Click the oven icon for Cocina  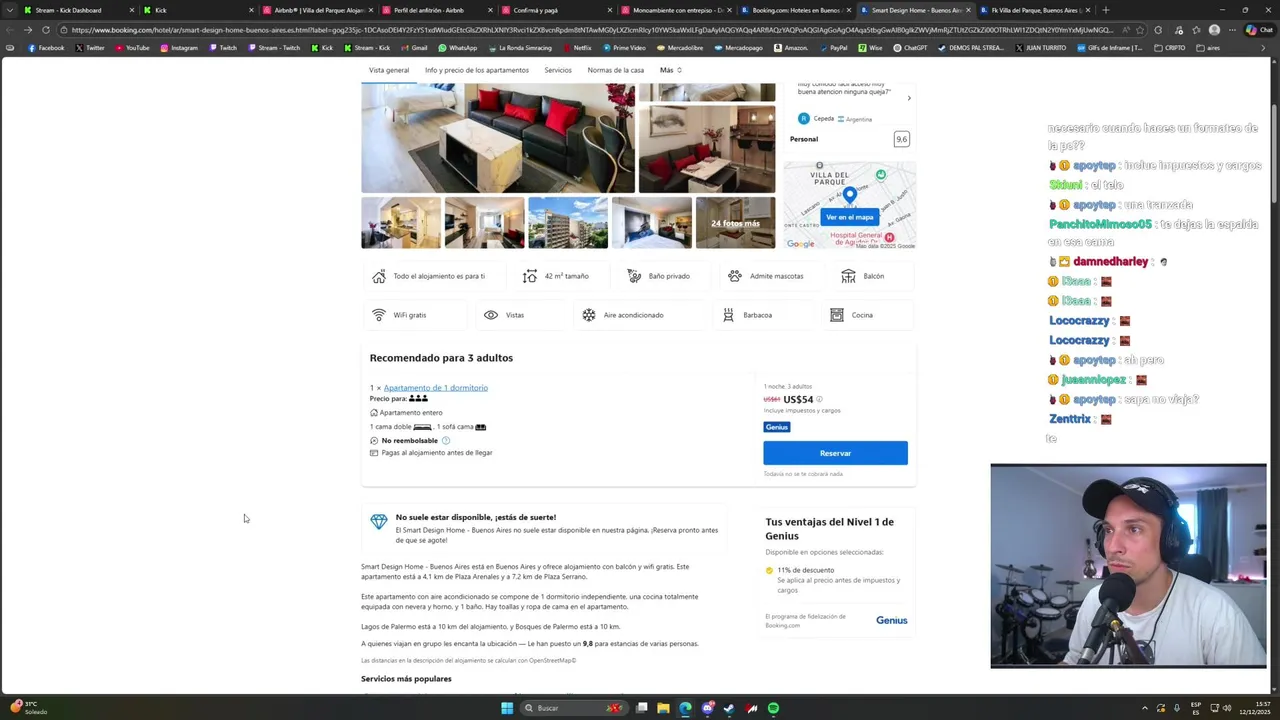coord(836,315)
